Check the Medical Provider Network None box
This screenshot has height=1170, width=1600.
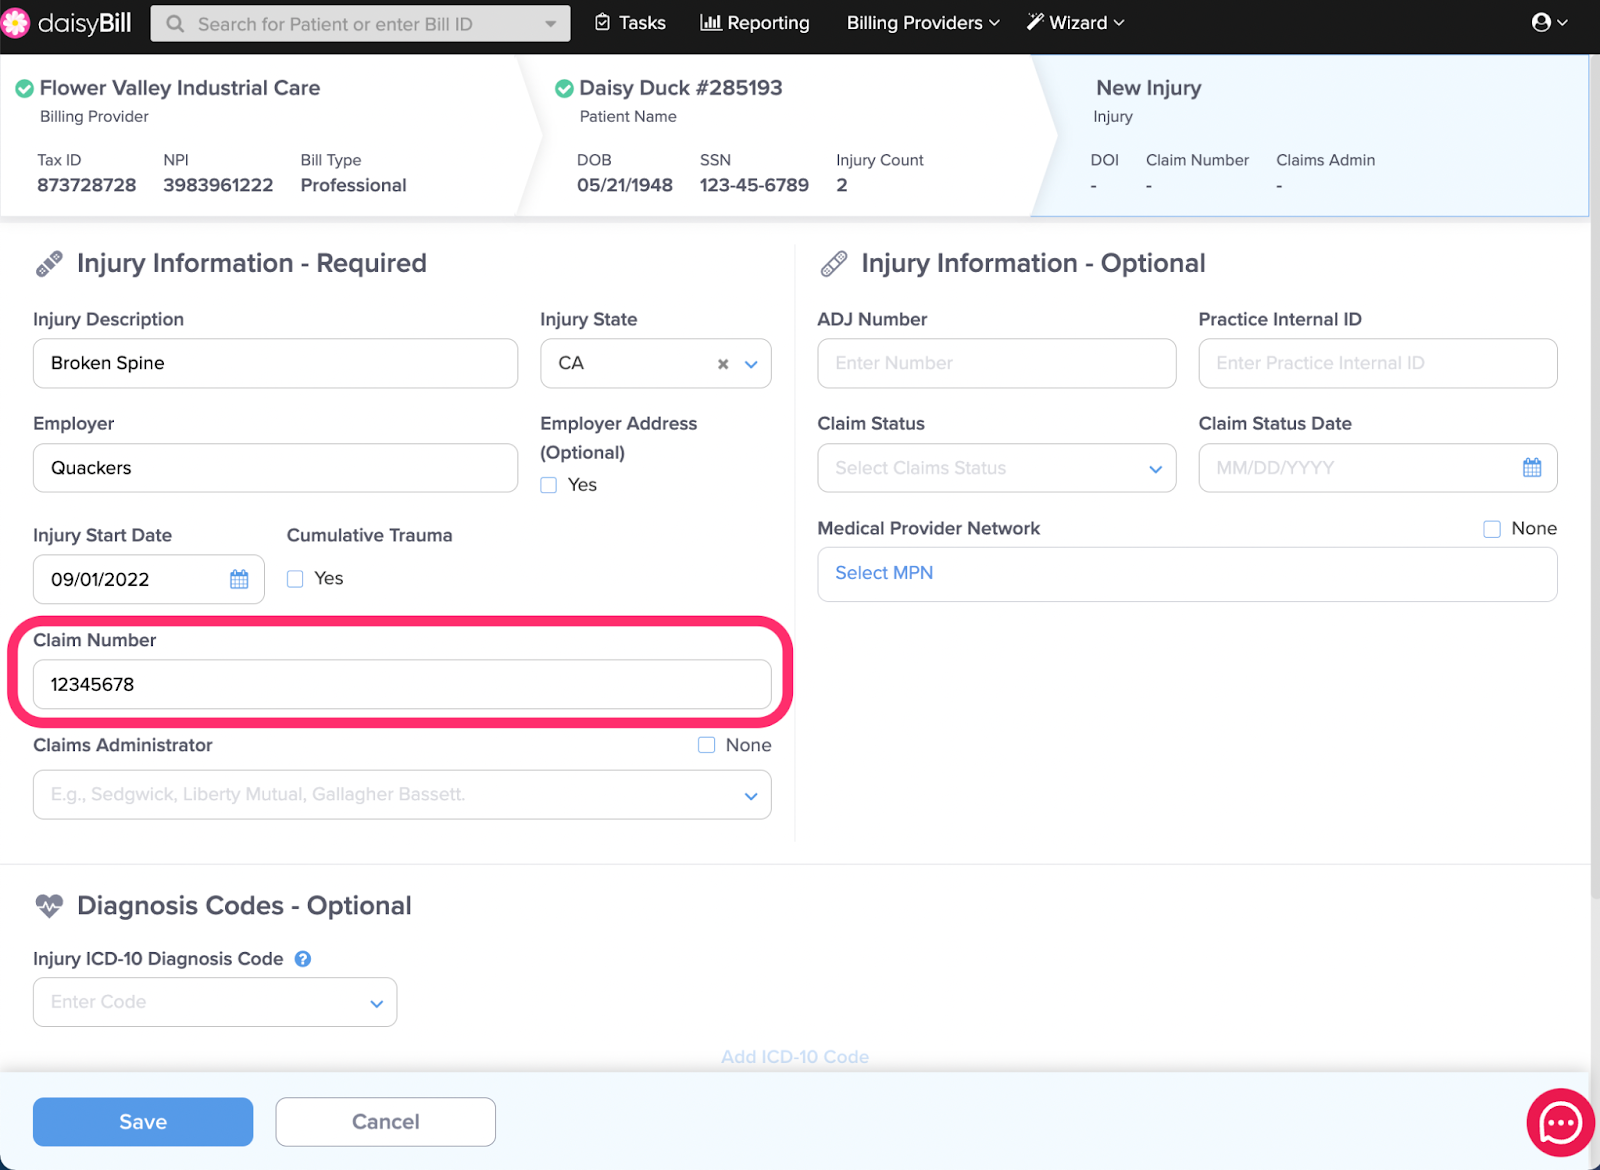click(1492, 529)
